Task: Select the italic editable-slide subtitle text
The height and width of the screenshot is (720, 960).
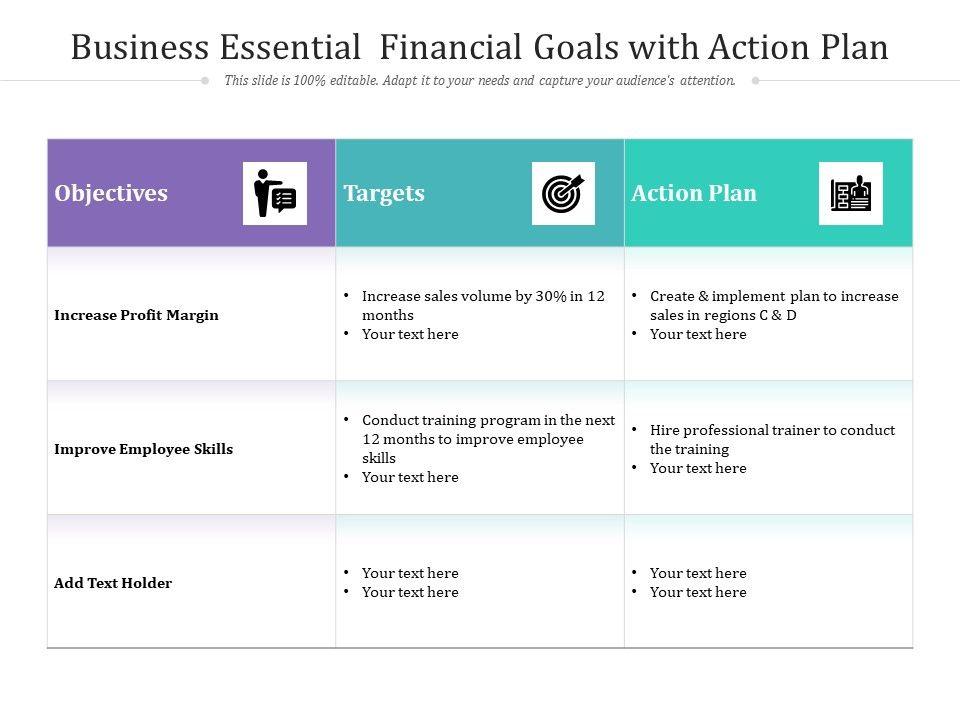Action: 480,81
